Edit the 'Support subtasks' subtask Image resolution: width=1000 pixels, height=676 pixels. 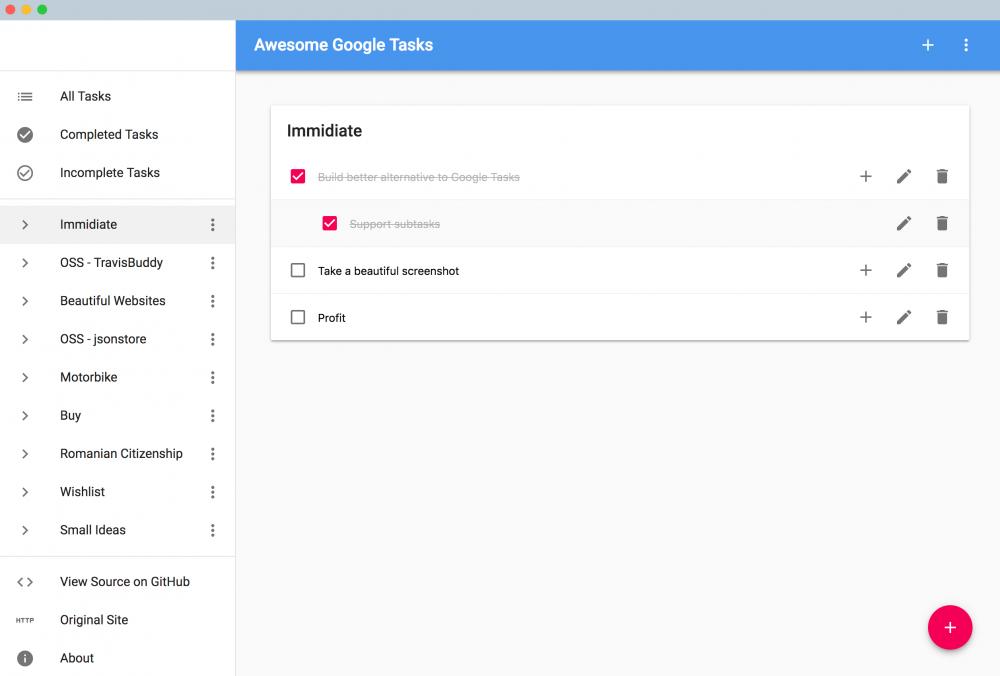pos(904,224)
